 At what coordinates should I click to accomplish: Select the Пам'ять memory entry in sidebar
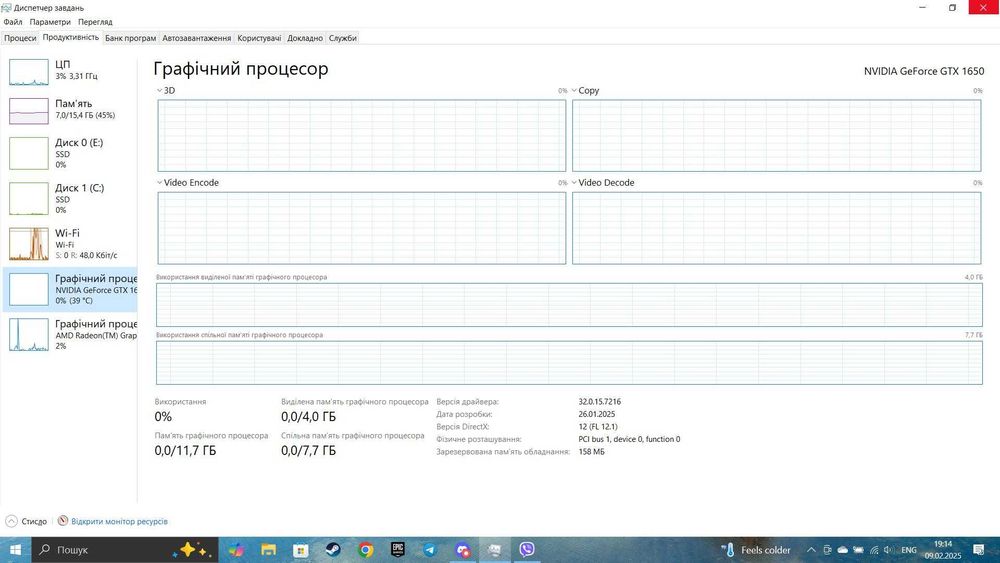[70, 110]
